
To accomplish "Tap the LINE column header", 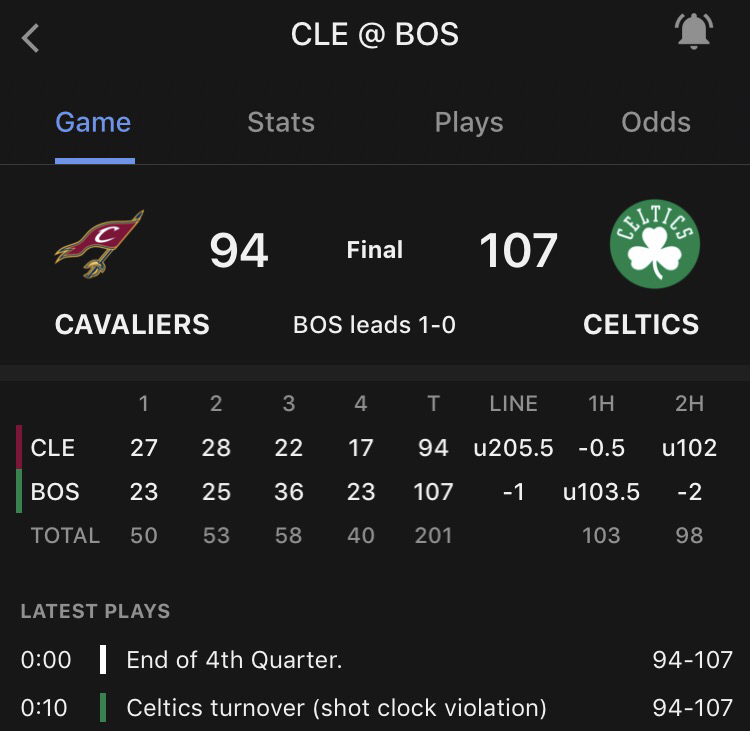I will point(513,404).
